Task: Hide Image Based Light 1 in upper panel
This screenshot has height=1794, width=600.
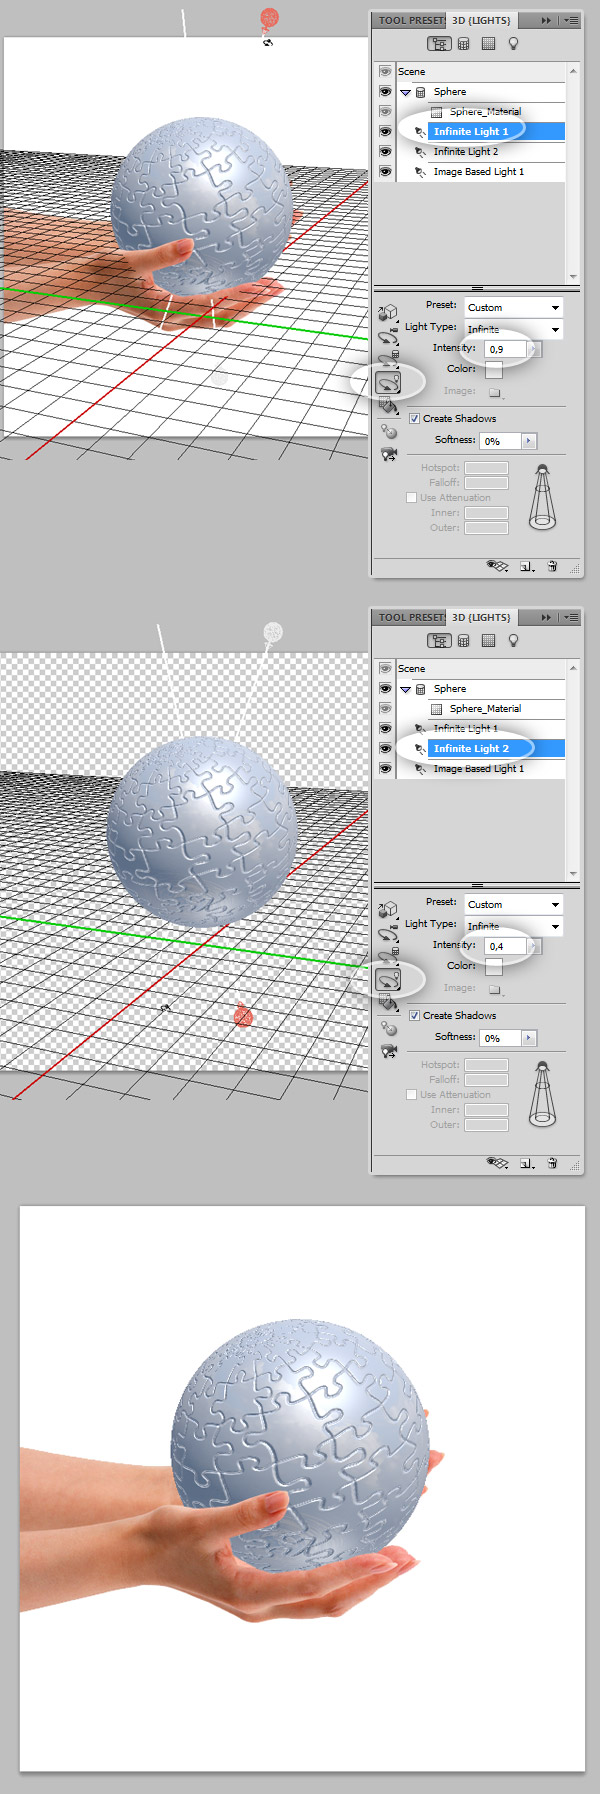Action: pos(385,172)
